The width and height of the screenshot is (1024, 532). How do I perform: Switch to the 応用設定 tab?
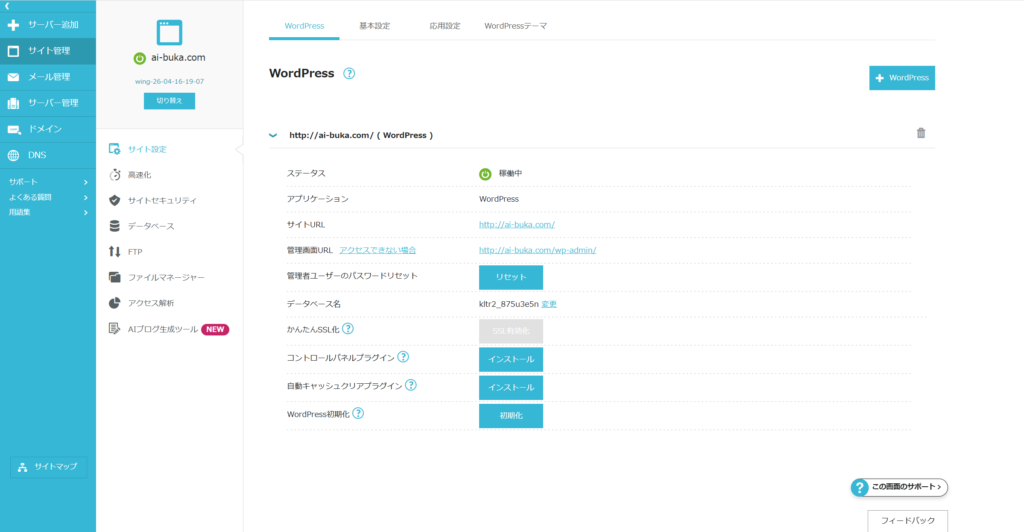click(x=445, y=26)
